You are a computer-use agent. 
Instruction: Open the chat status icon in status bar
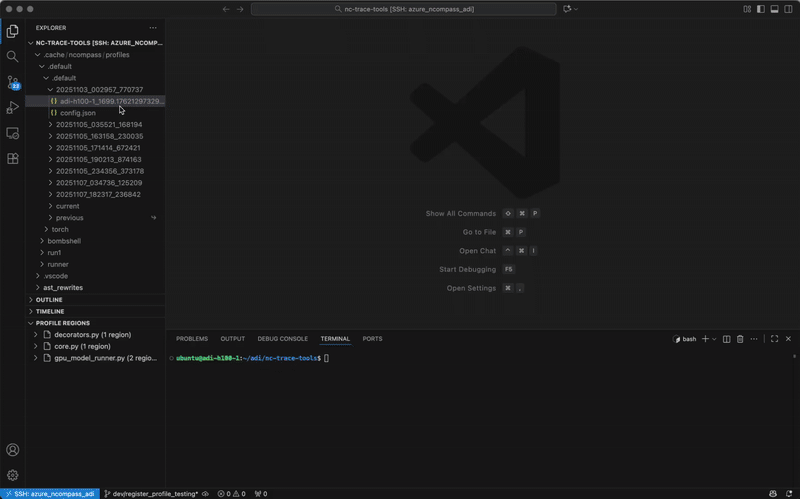pyautogui.click(x=773, y=493)
